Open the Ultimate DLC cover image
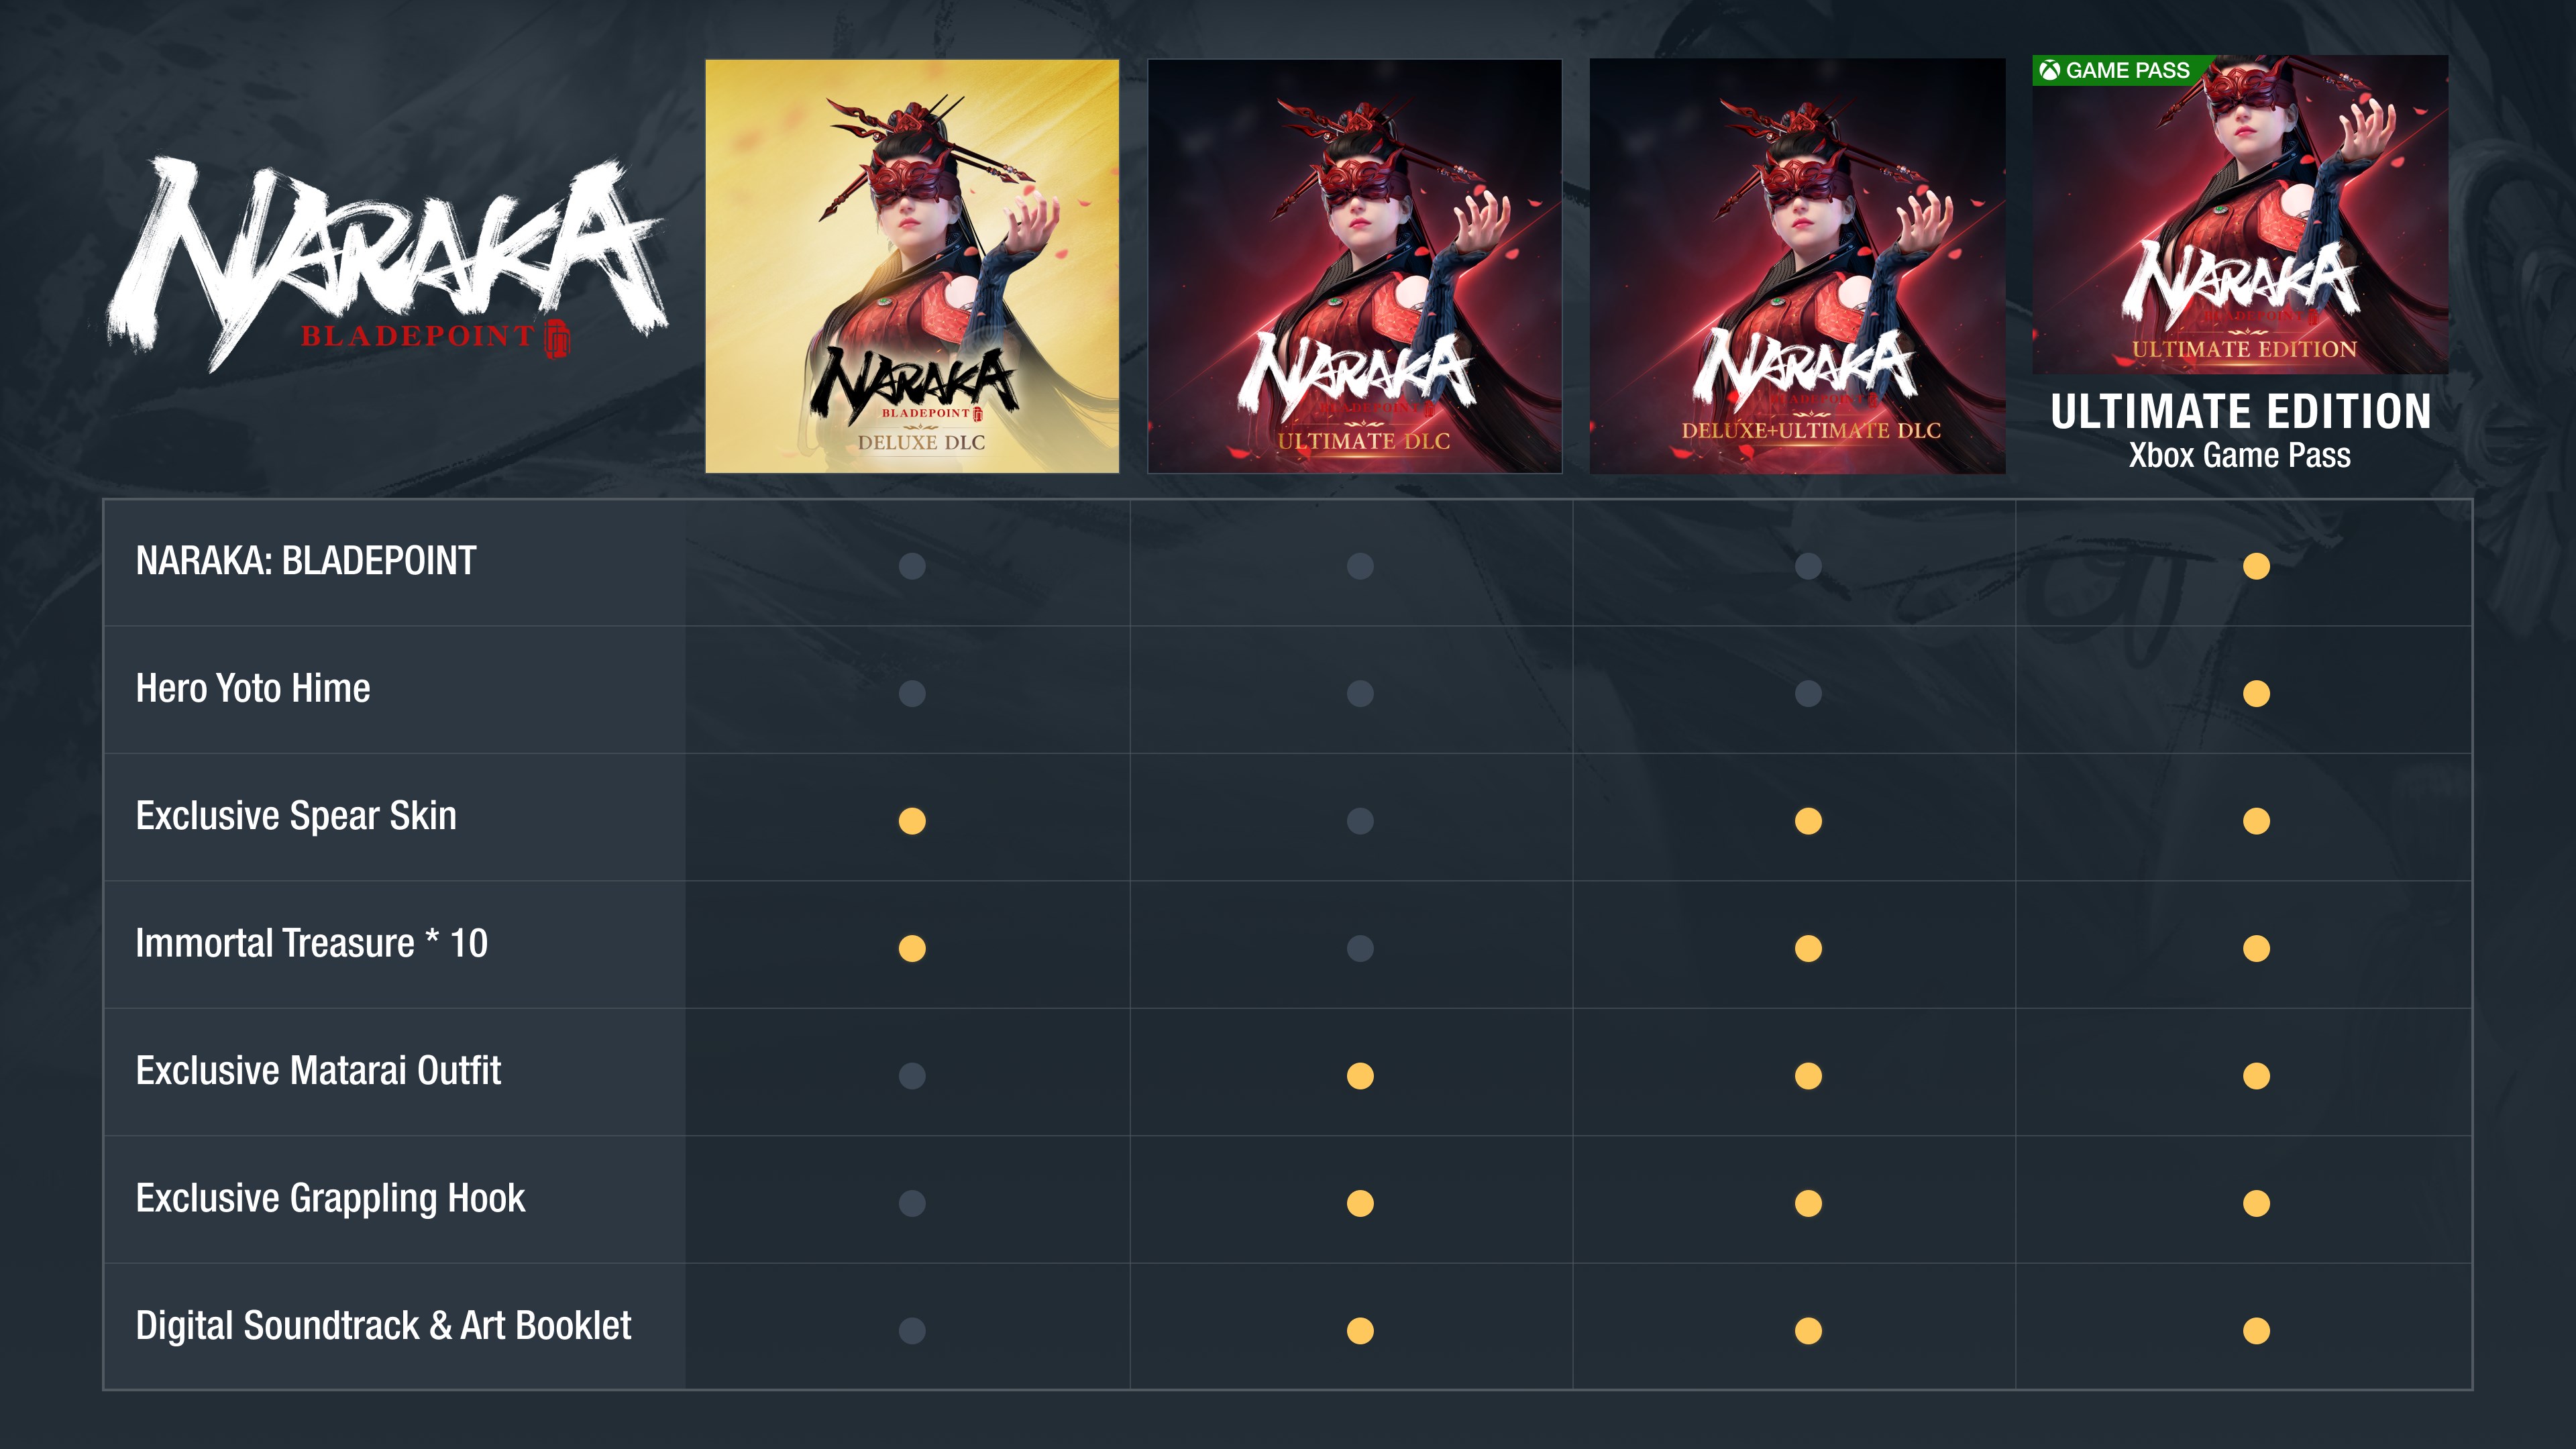This screenshot has height=1449, width=2576. (x=1355, y=266)
